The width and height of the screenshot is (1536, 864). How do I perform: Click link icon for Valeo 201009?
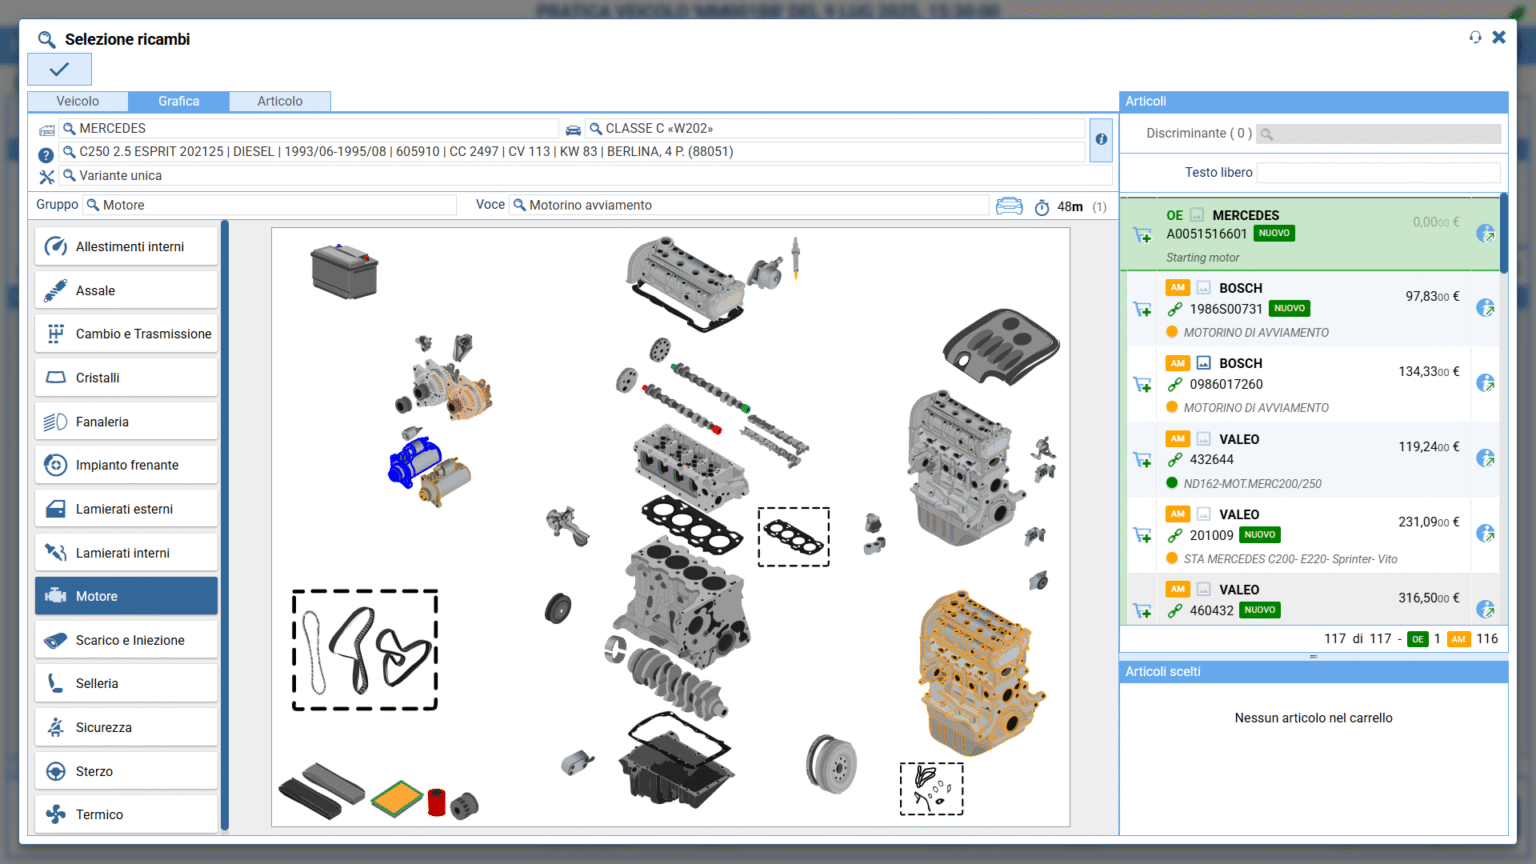tap(1175, 536)
